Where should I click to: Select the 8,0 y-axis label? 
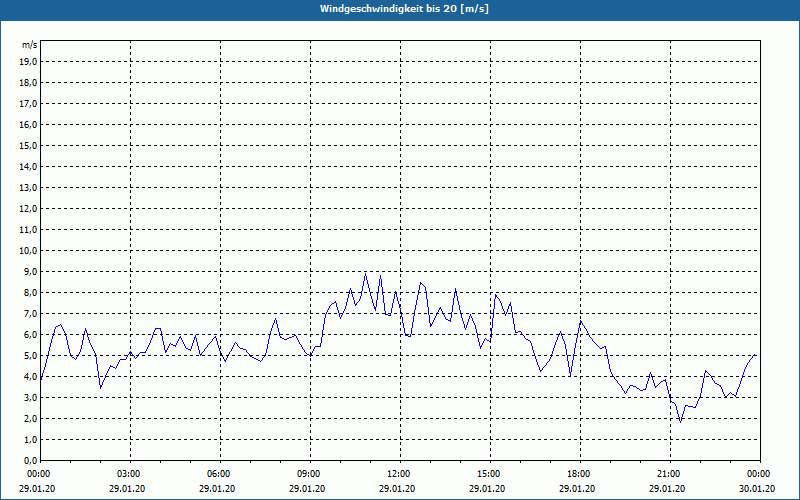(x=31, y=292)
